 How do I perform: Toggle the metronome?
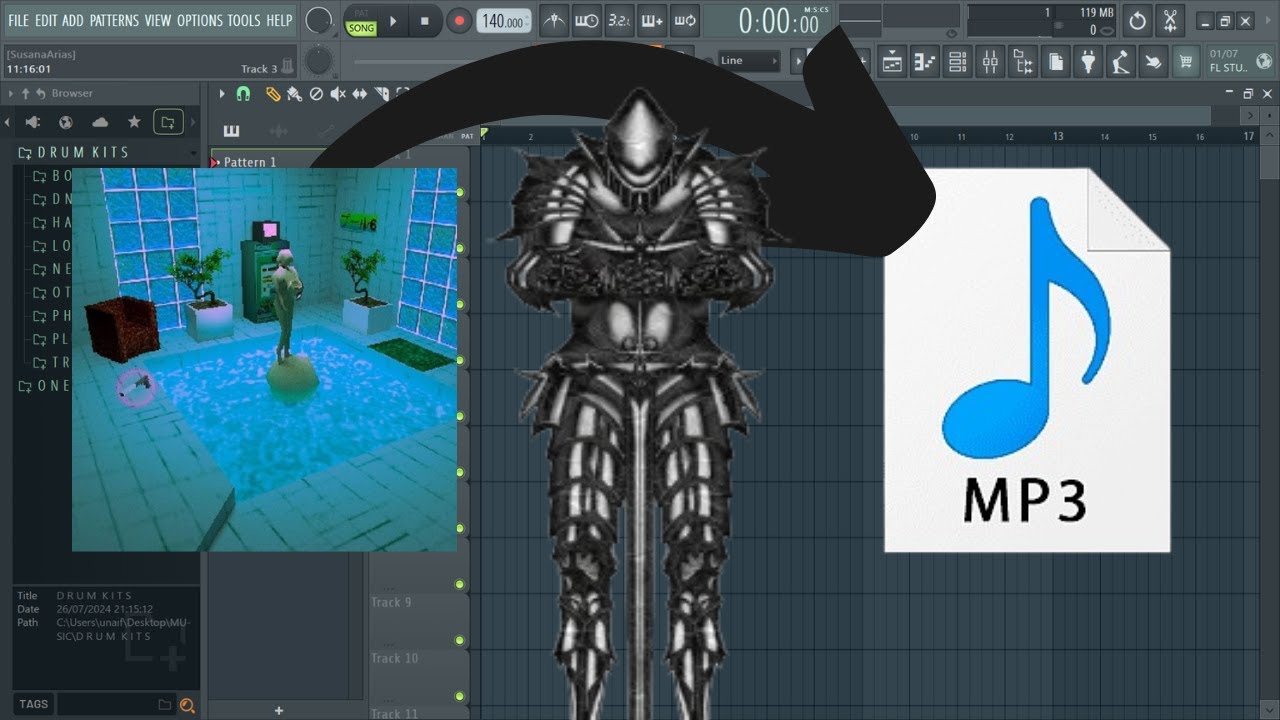(553, 20)
